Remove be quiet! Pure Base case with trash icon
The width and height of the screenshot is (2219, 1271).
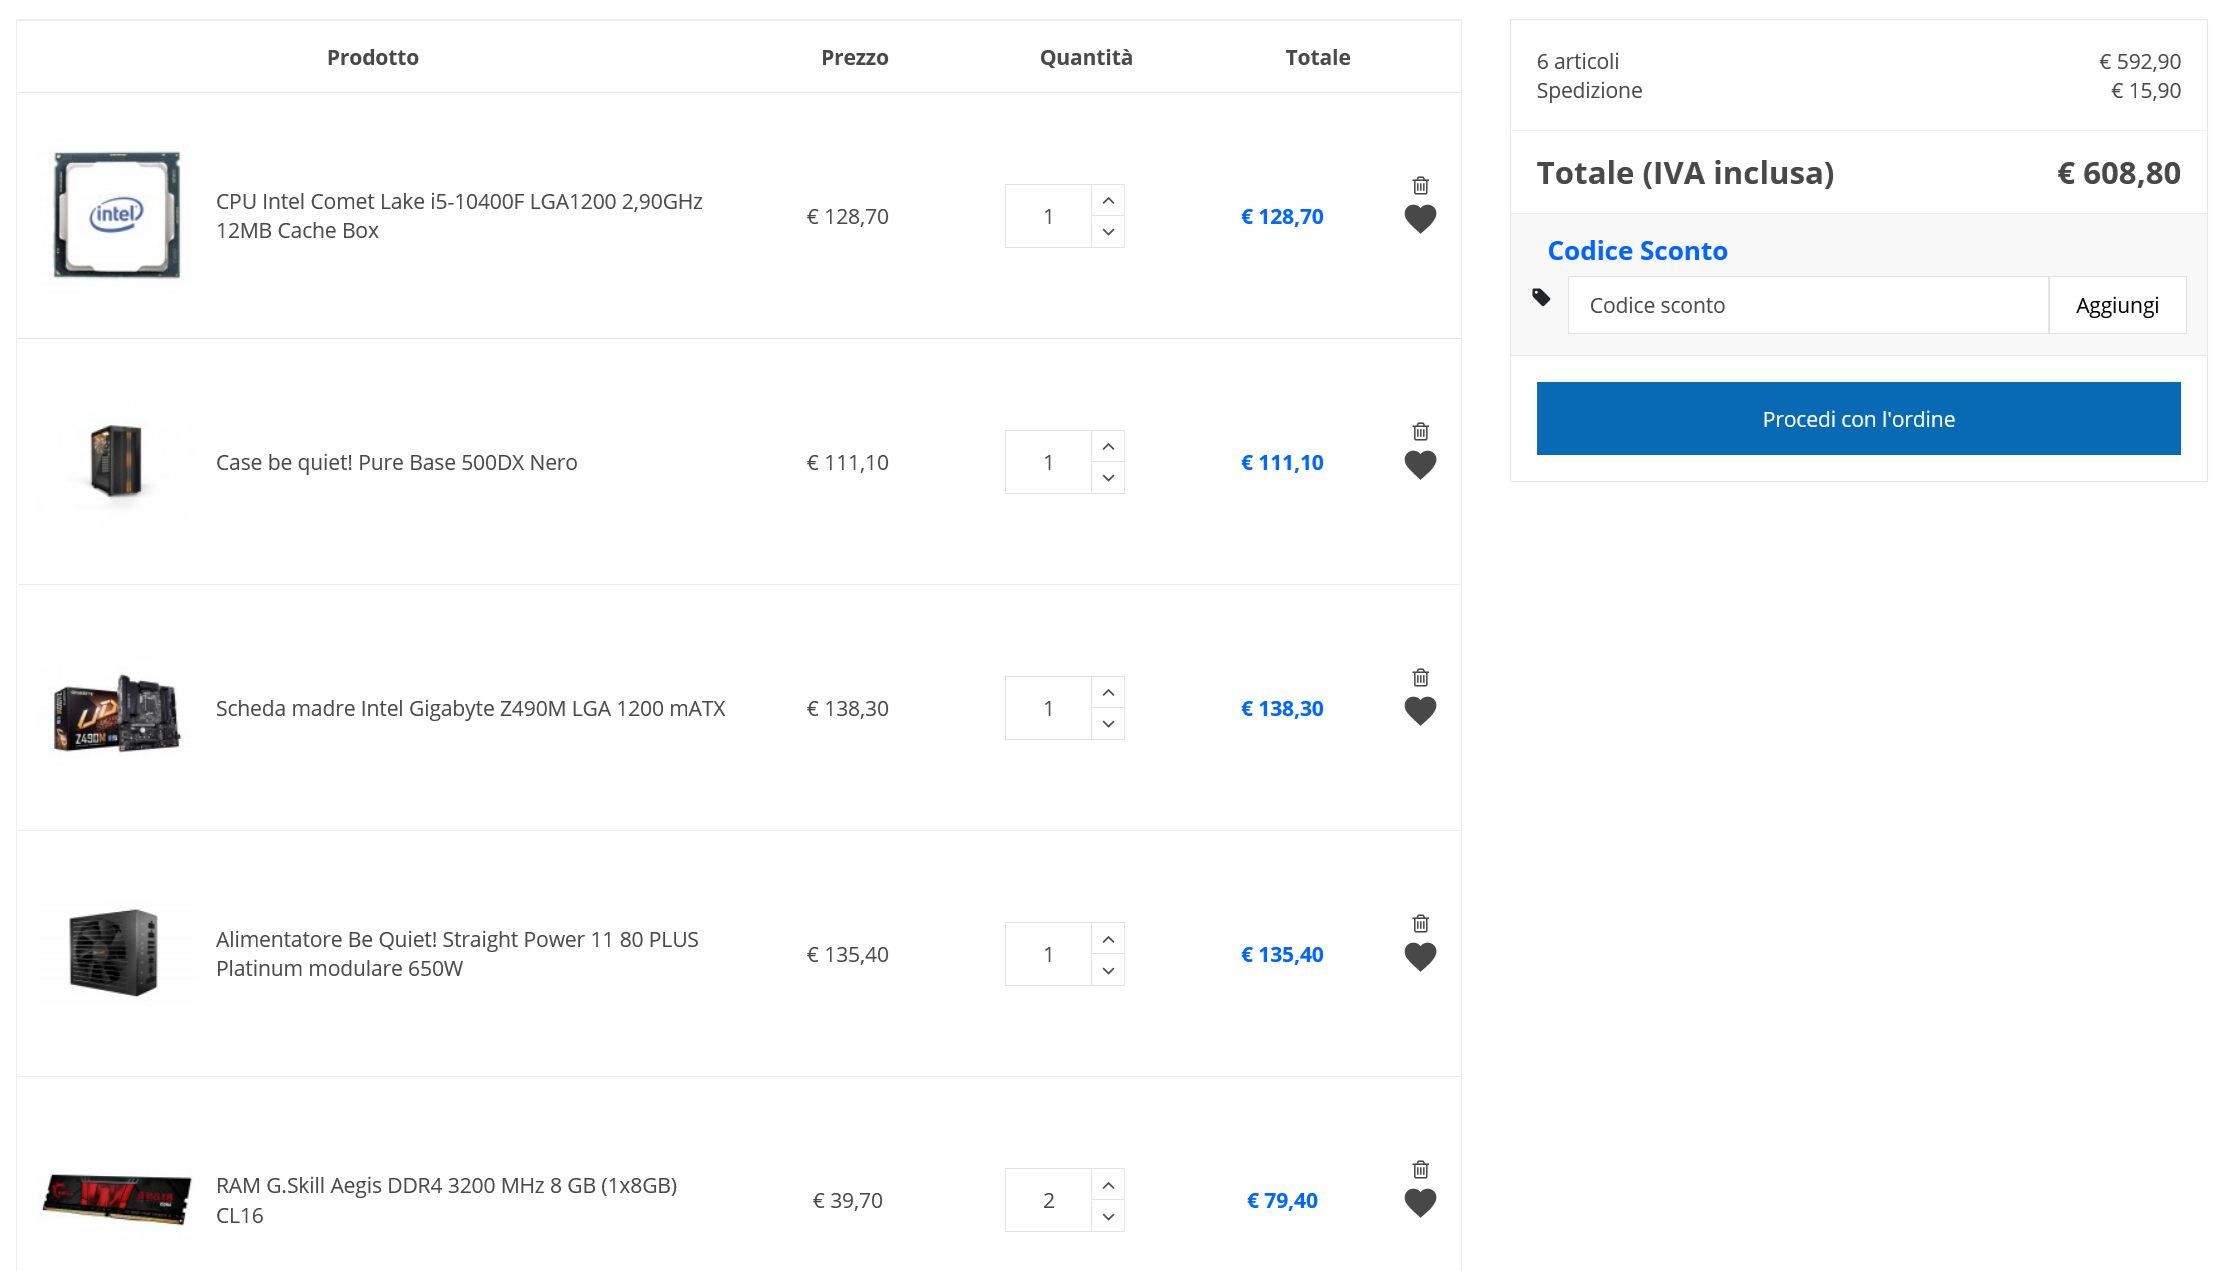pos(1420,431)
